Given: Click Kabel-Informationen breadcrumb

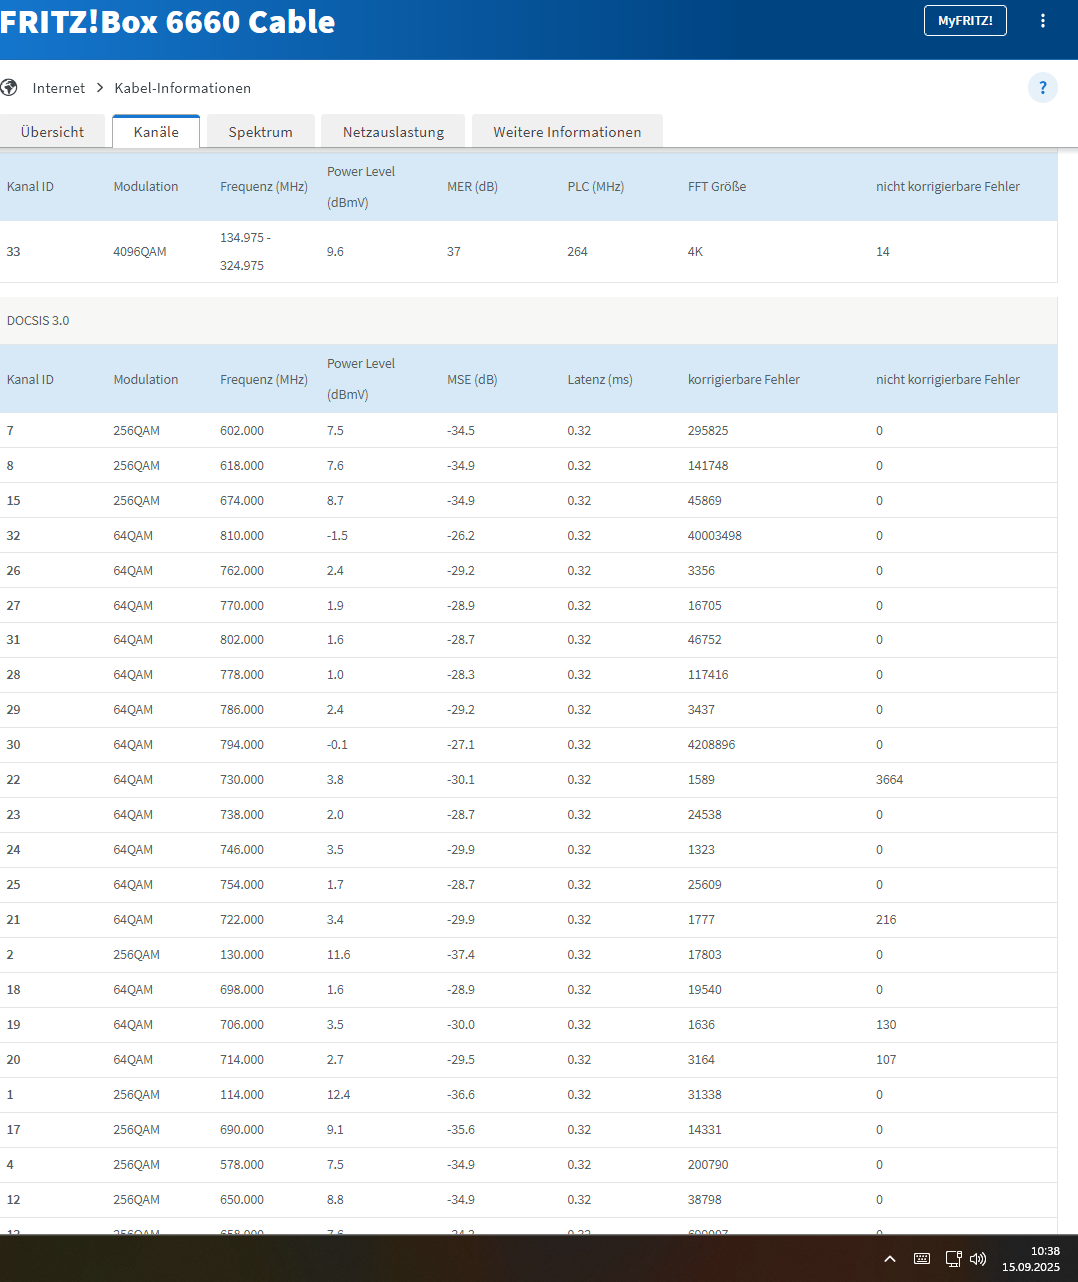Looking at the screenshot, I should click(183, 88).
